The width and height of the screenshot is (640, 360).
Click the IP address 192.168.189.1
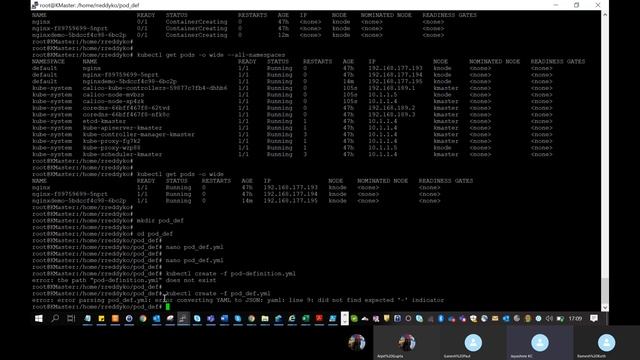click(391, 88)
